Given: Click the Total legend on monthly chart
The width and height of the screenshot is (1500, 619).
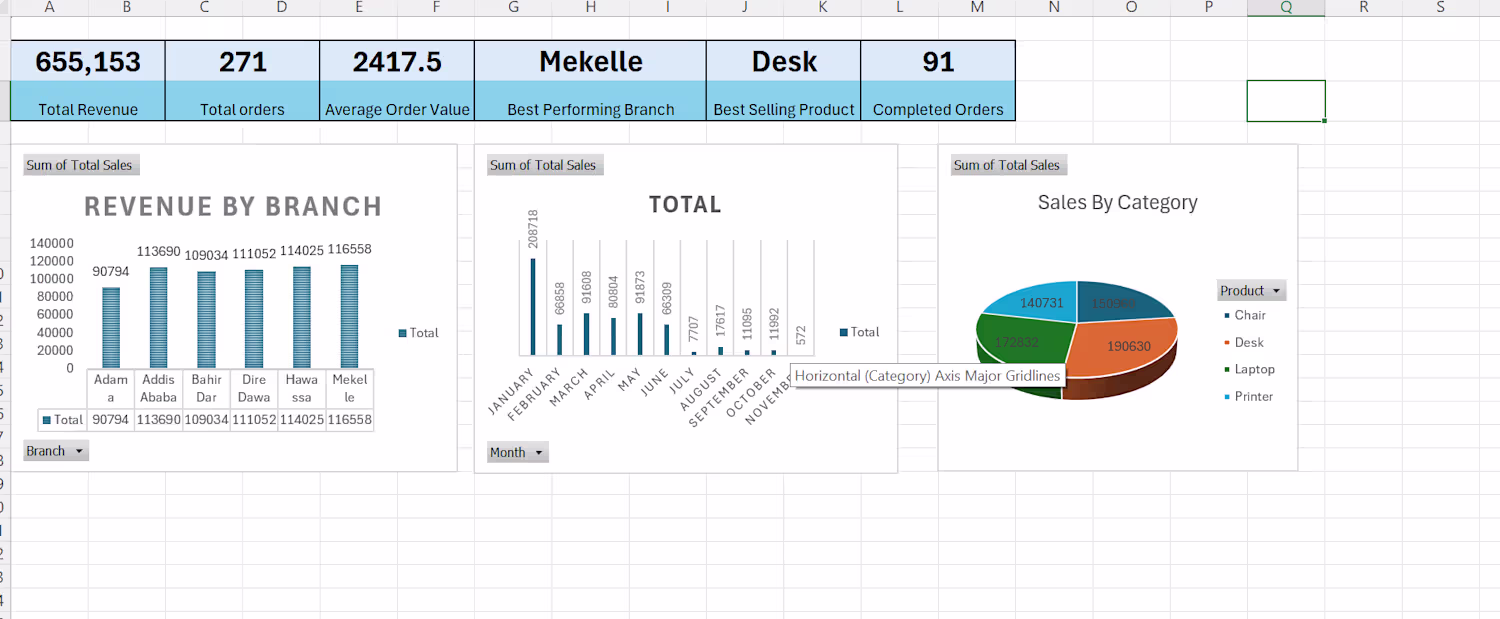Looking at the screenshot, I should coord(859,332).
